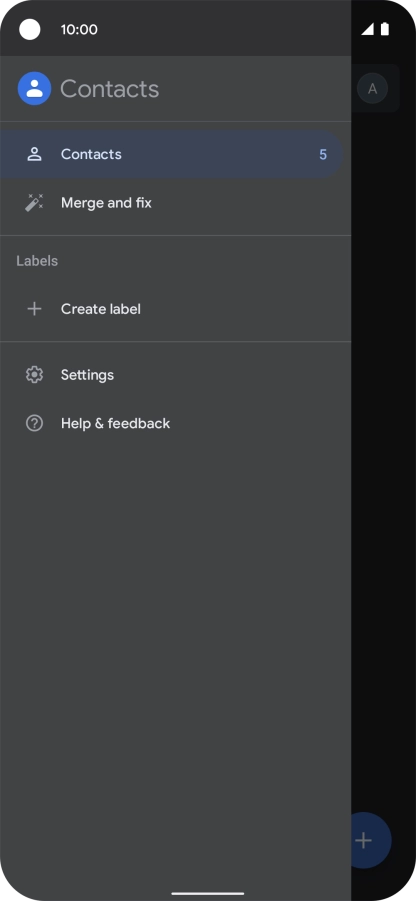Select the person icon beside Contacts
Viewport: 416px width, 901px height.
coord(34,154)
